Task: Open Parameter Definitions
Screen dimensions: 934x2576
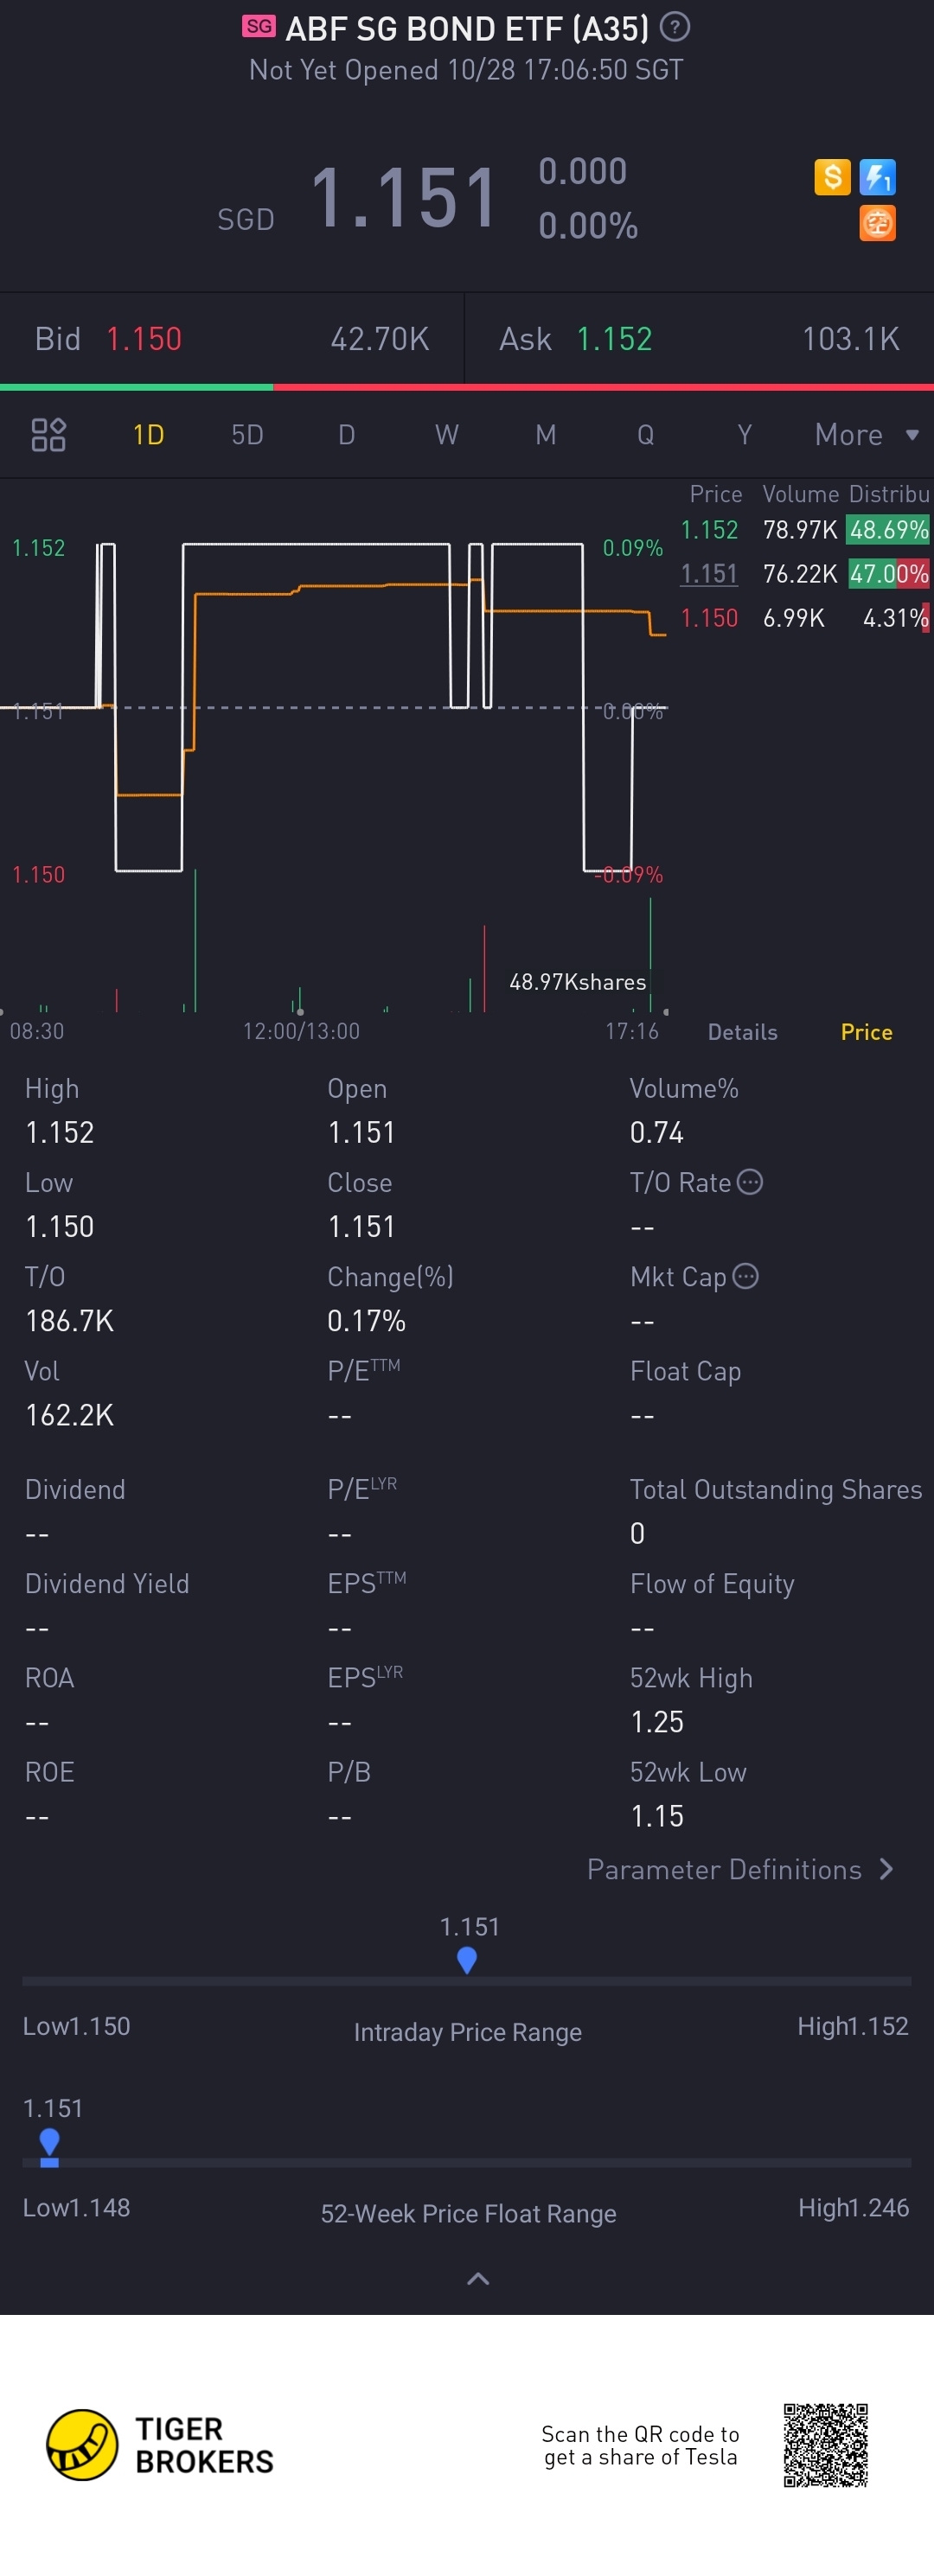Action: point(740,1870)
